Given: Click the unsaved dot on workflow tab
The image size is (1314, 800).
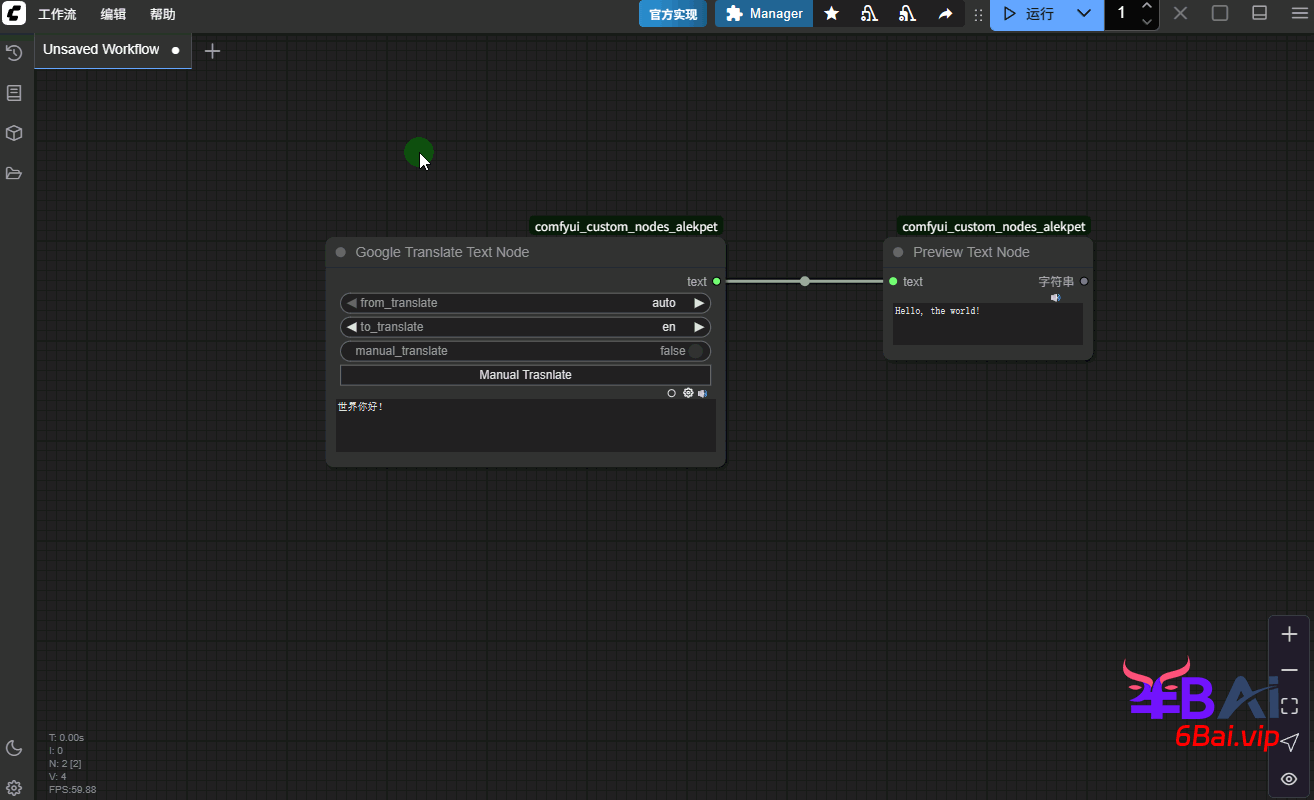Looking at the screenshot, I should pos(176,50).
